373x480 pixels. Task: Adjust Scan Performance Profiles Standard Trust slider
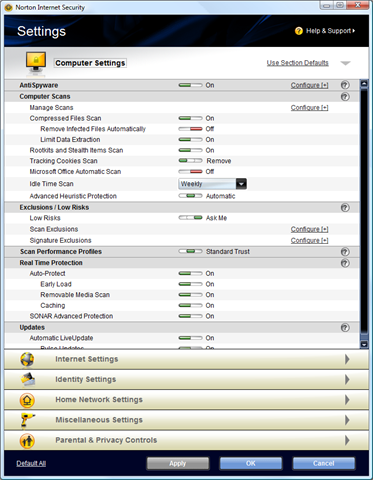tap(190, 252)
